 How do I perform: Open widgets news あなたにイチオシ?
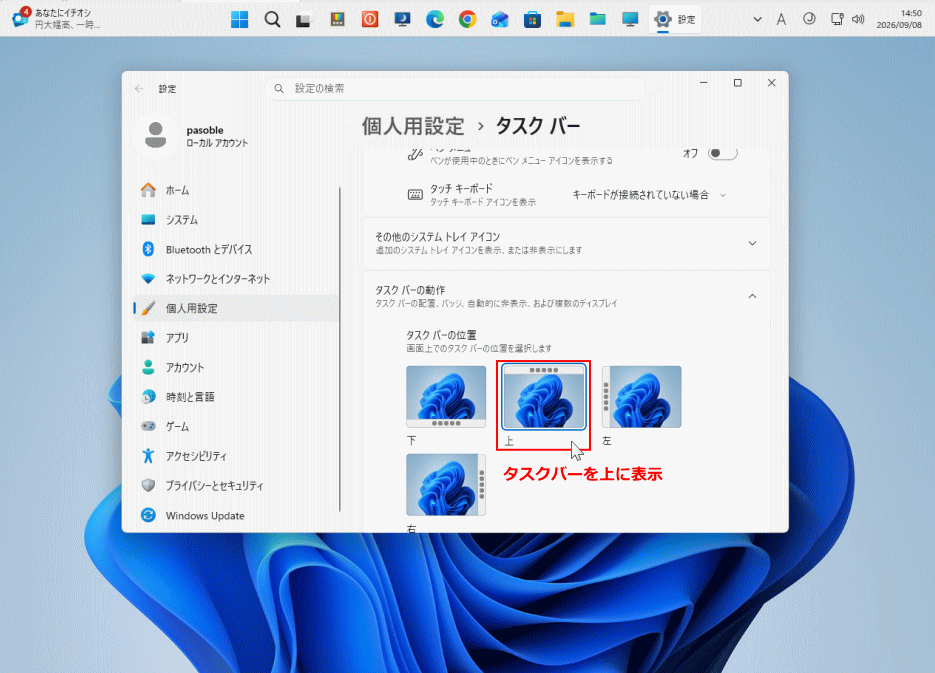point(58,18)
